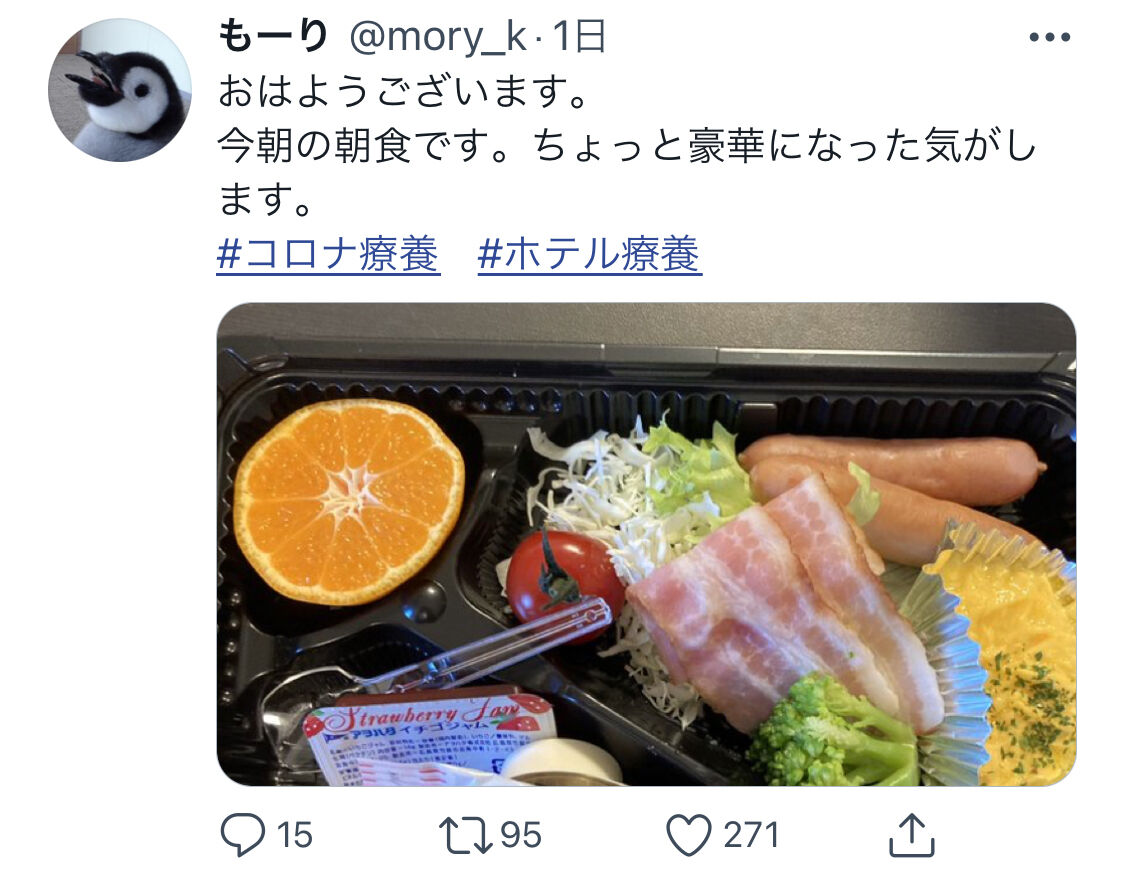Screen dimensions: 1125x888
Task: Open the three-dot more options menu
Action: tap(1050, 37)
